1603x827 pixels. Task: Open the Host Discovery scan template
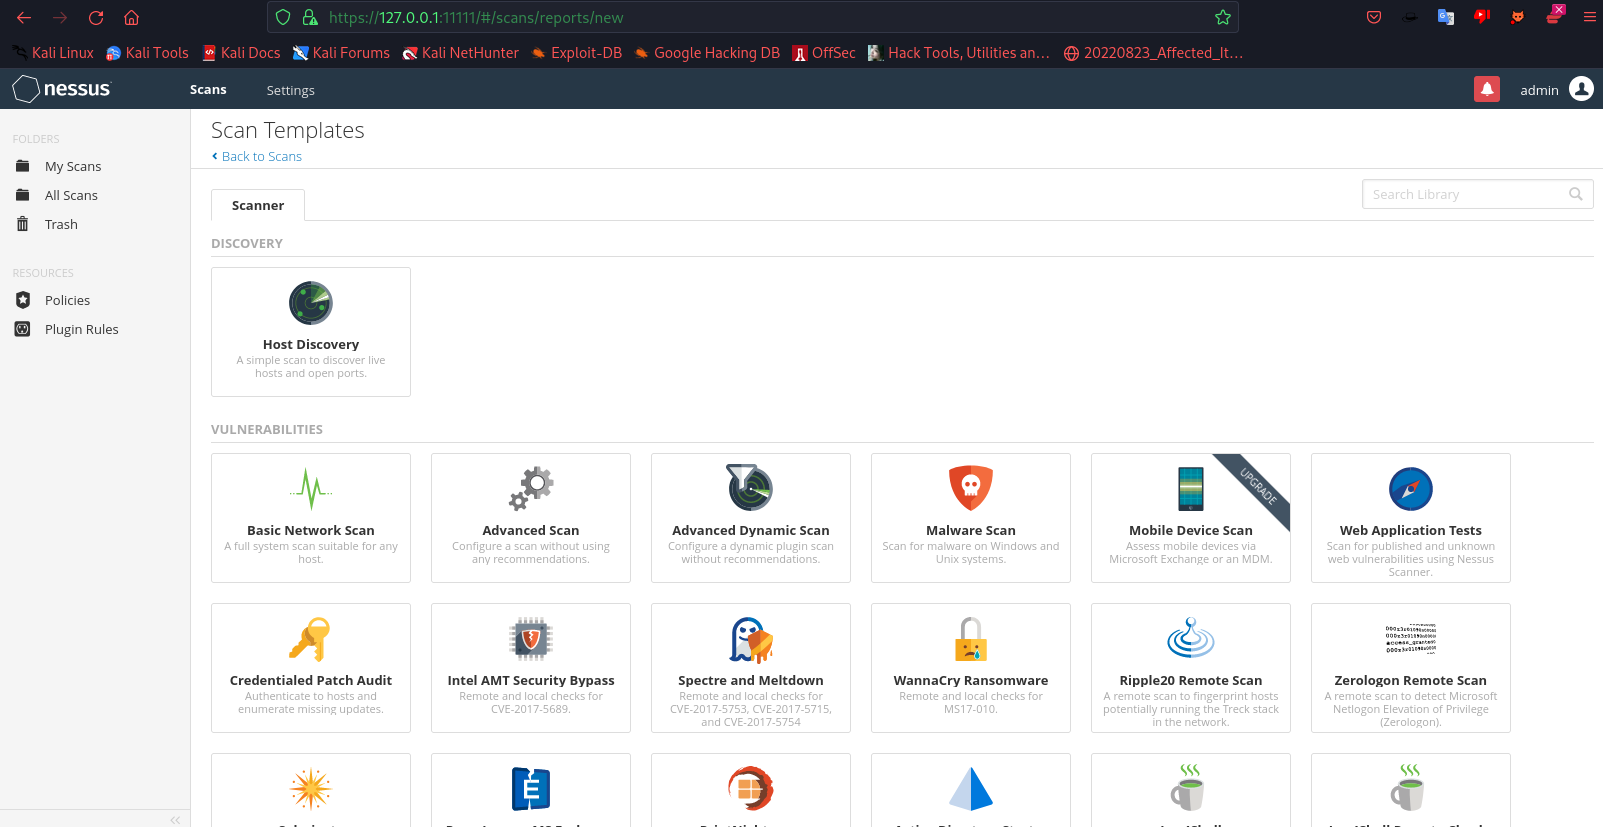(x=311, y=332)
